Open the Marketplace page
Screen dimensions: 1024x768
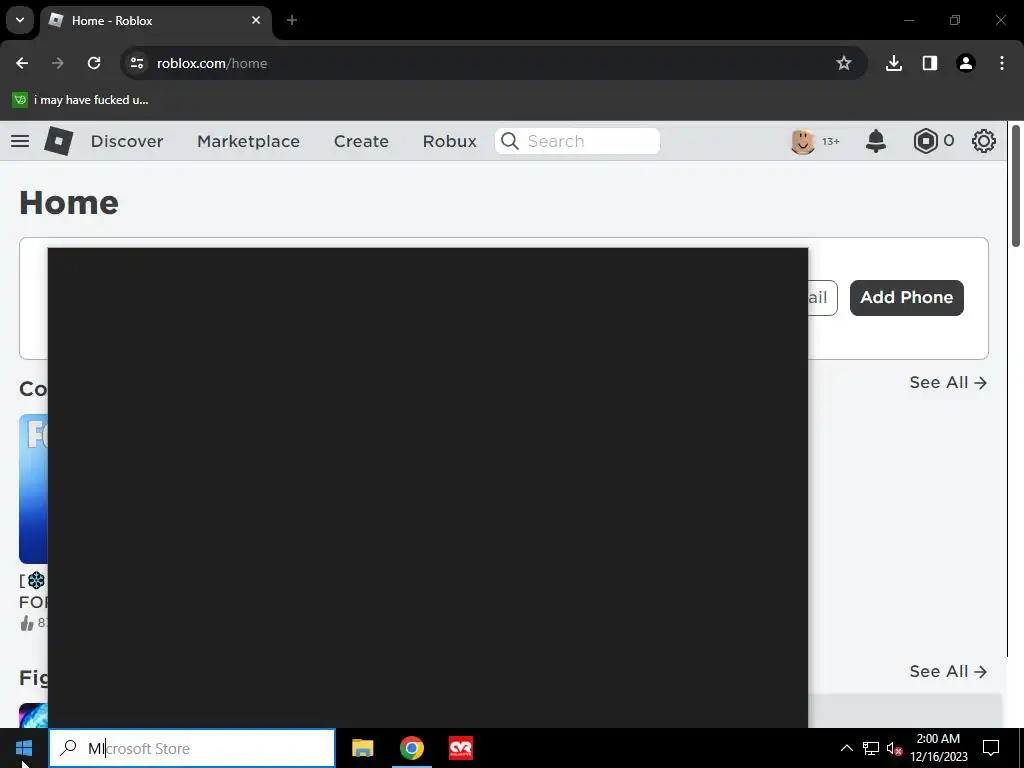pyautogui.click(x=249, y=141)
